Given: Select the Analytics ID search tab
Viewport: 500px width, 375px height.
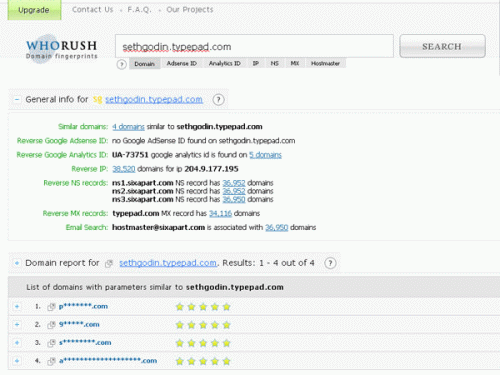Looking at the screenshot, I should (224, 63).
